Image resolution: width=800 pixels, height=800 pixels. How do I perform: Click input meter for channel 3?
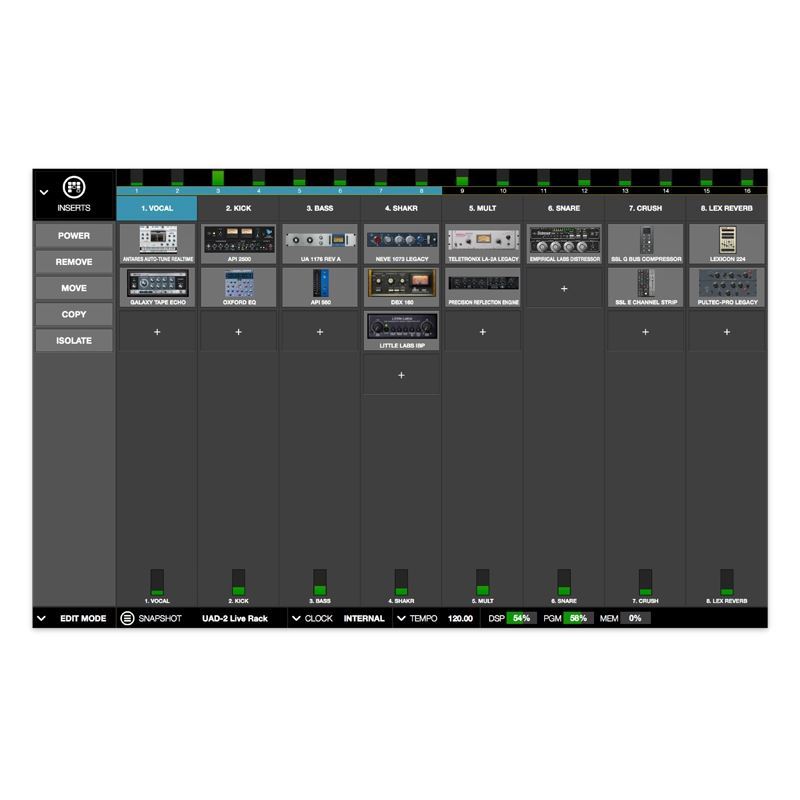pos(218,178)
